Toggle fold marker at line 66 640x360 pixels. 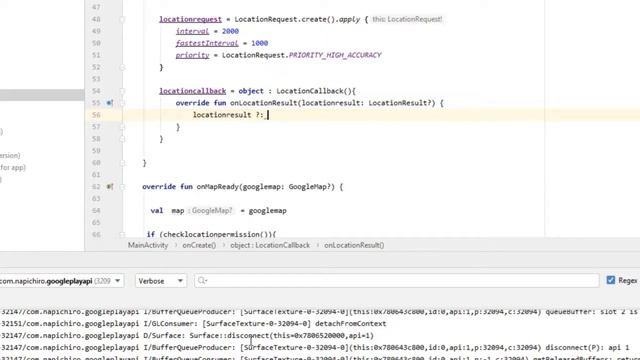[122, 234]
